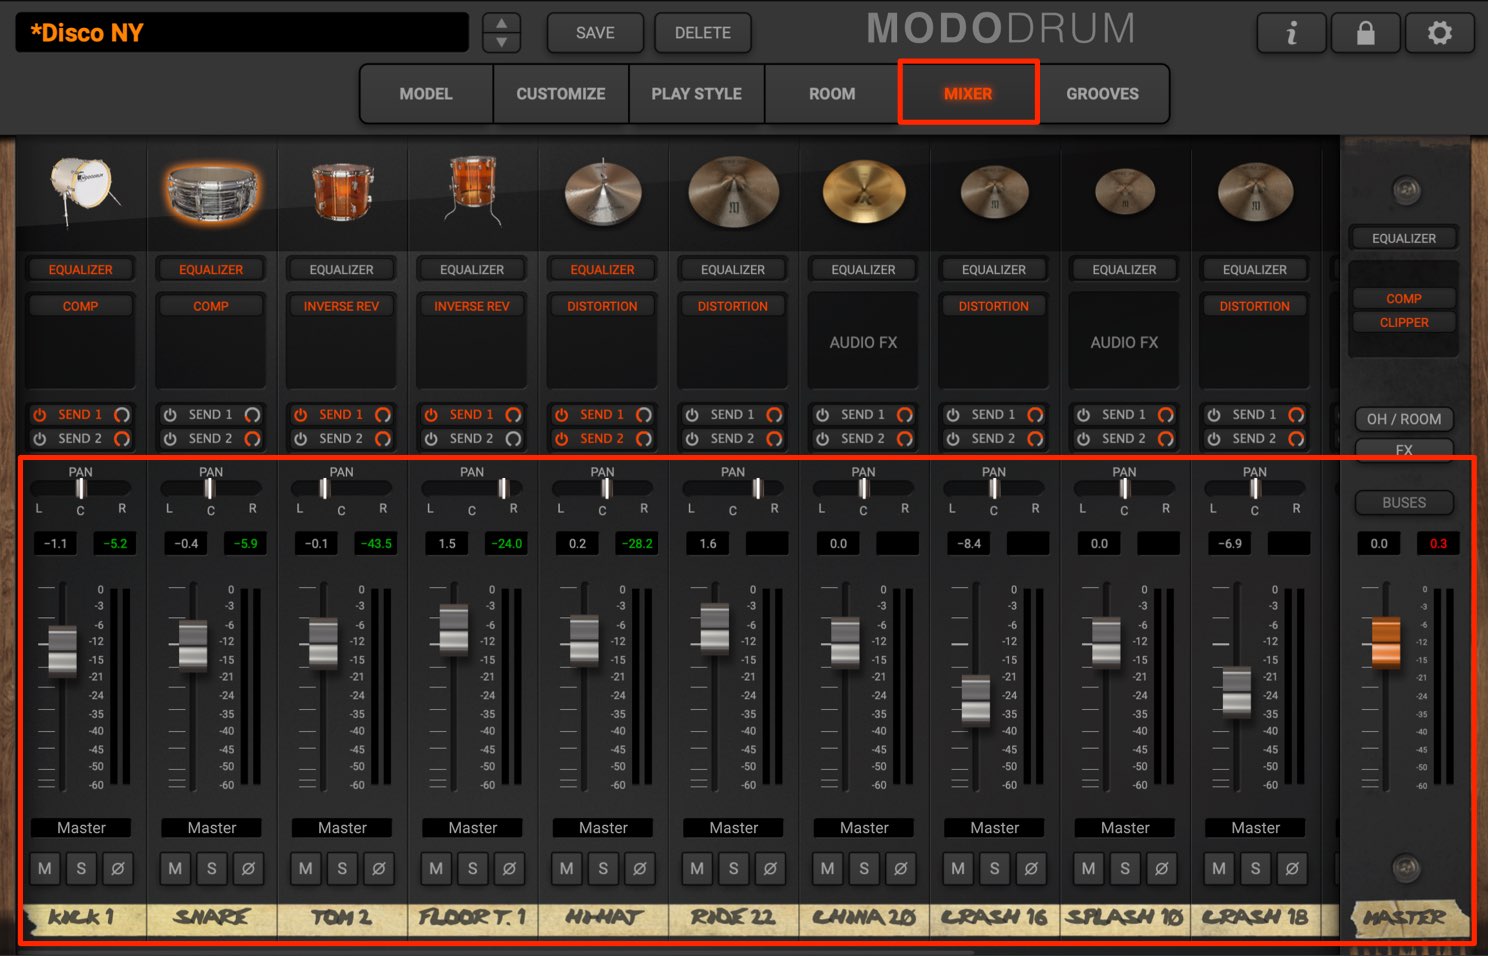Toggle Send 2 power on Hi-Hat
Viewport: 1490px width, 956px height.
point(562,438)
